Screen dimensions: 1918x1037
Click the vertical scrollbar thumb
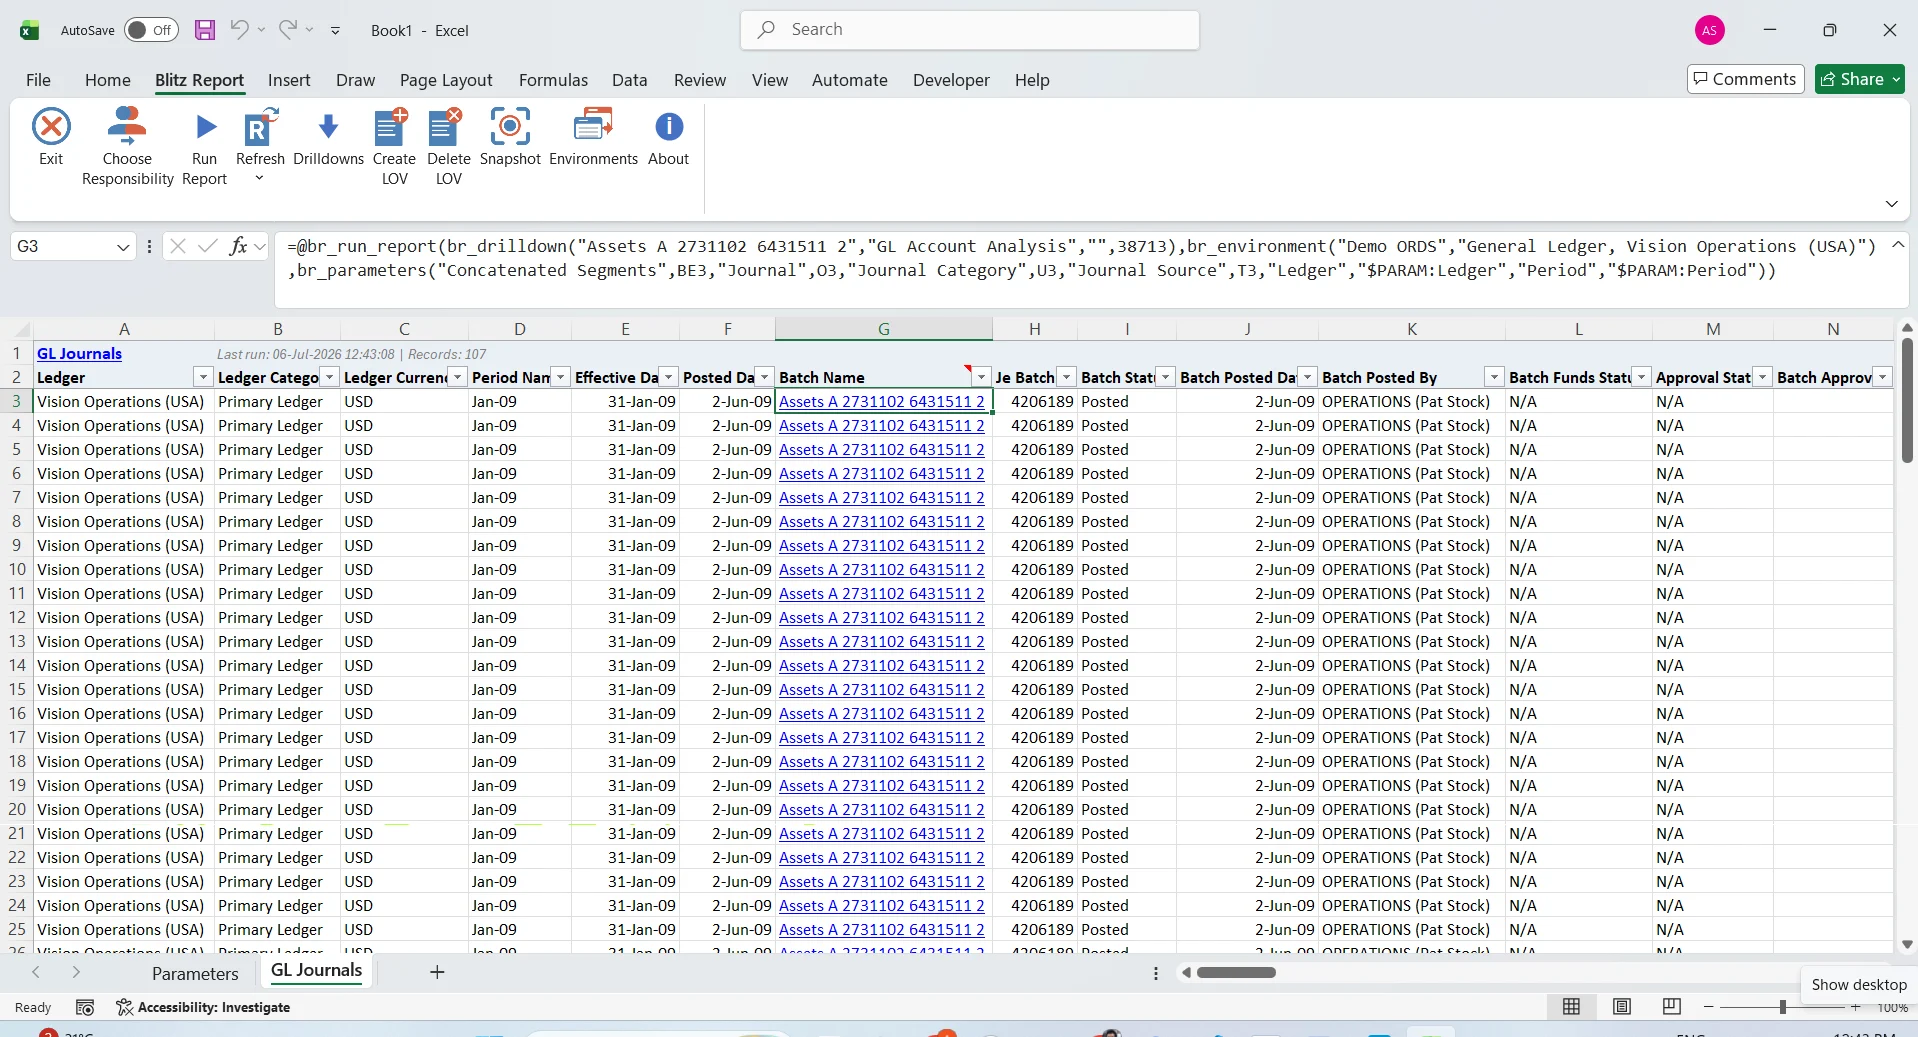pyautogui.click(x=1907, y=400)
